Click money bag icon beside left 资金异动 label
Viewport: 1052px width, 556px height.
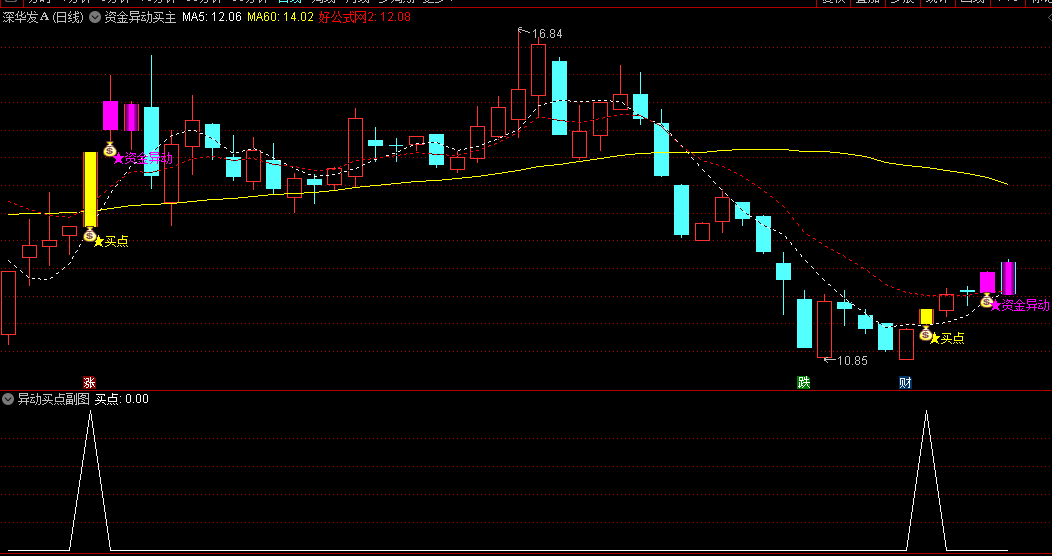pos(110,150)
